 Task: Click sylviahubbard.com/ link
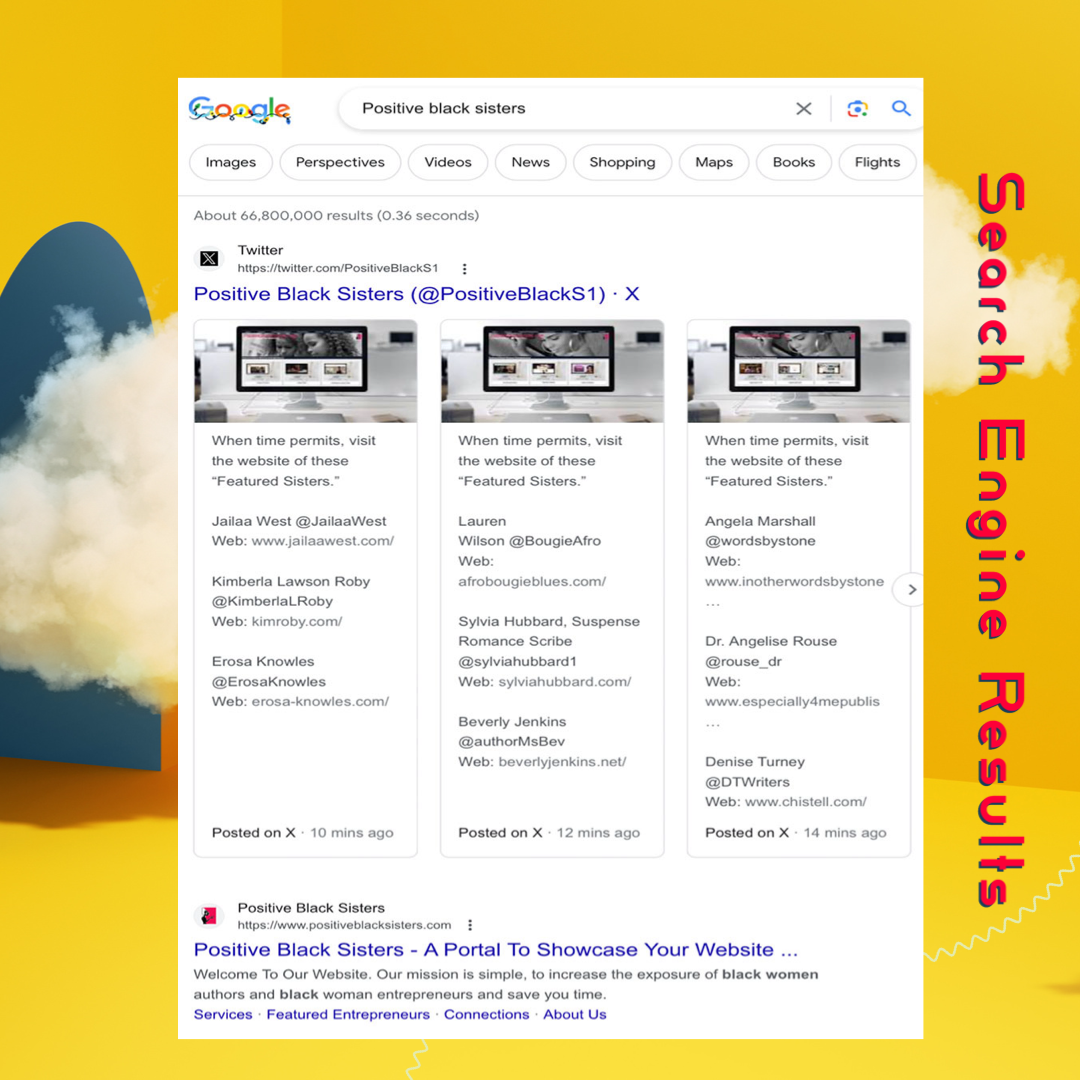(565, 681)
